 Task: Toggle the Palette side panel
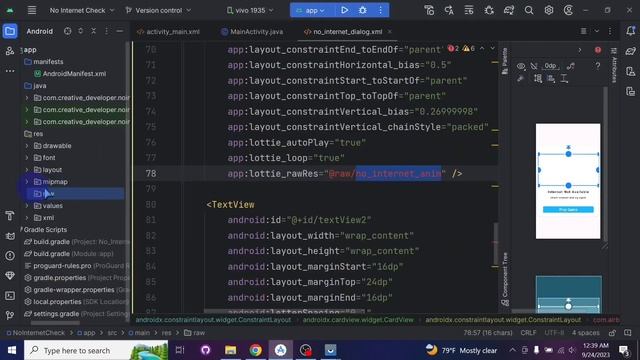click(505, 61)
